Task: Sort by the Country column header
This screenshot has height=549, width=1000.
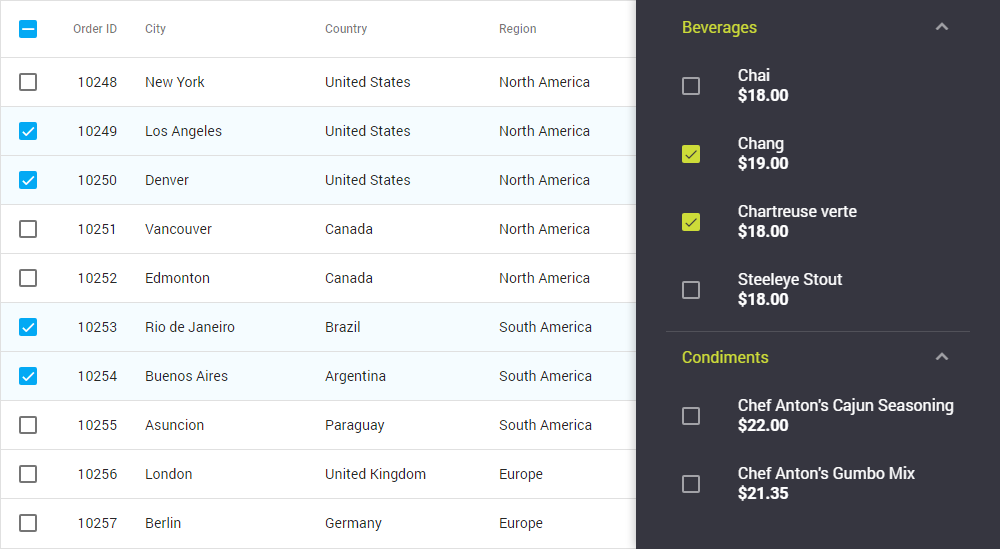Action: tap(346, 29)
